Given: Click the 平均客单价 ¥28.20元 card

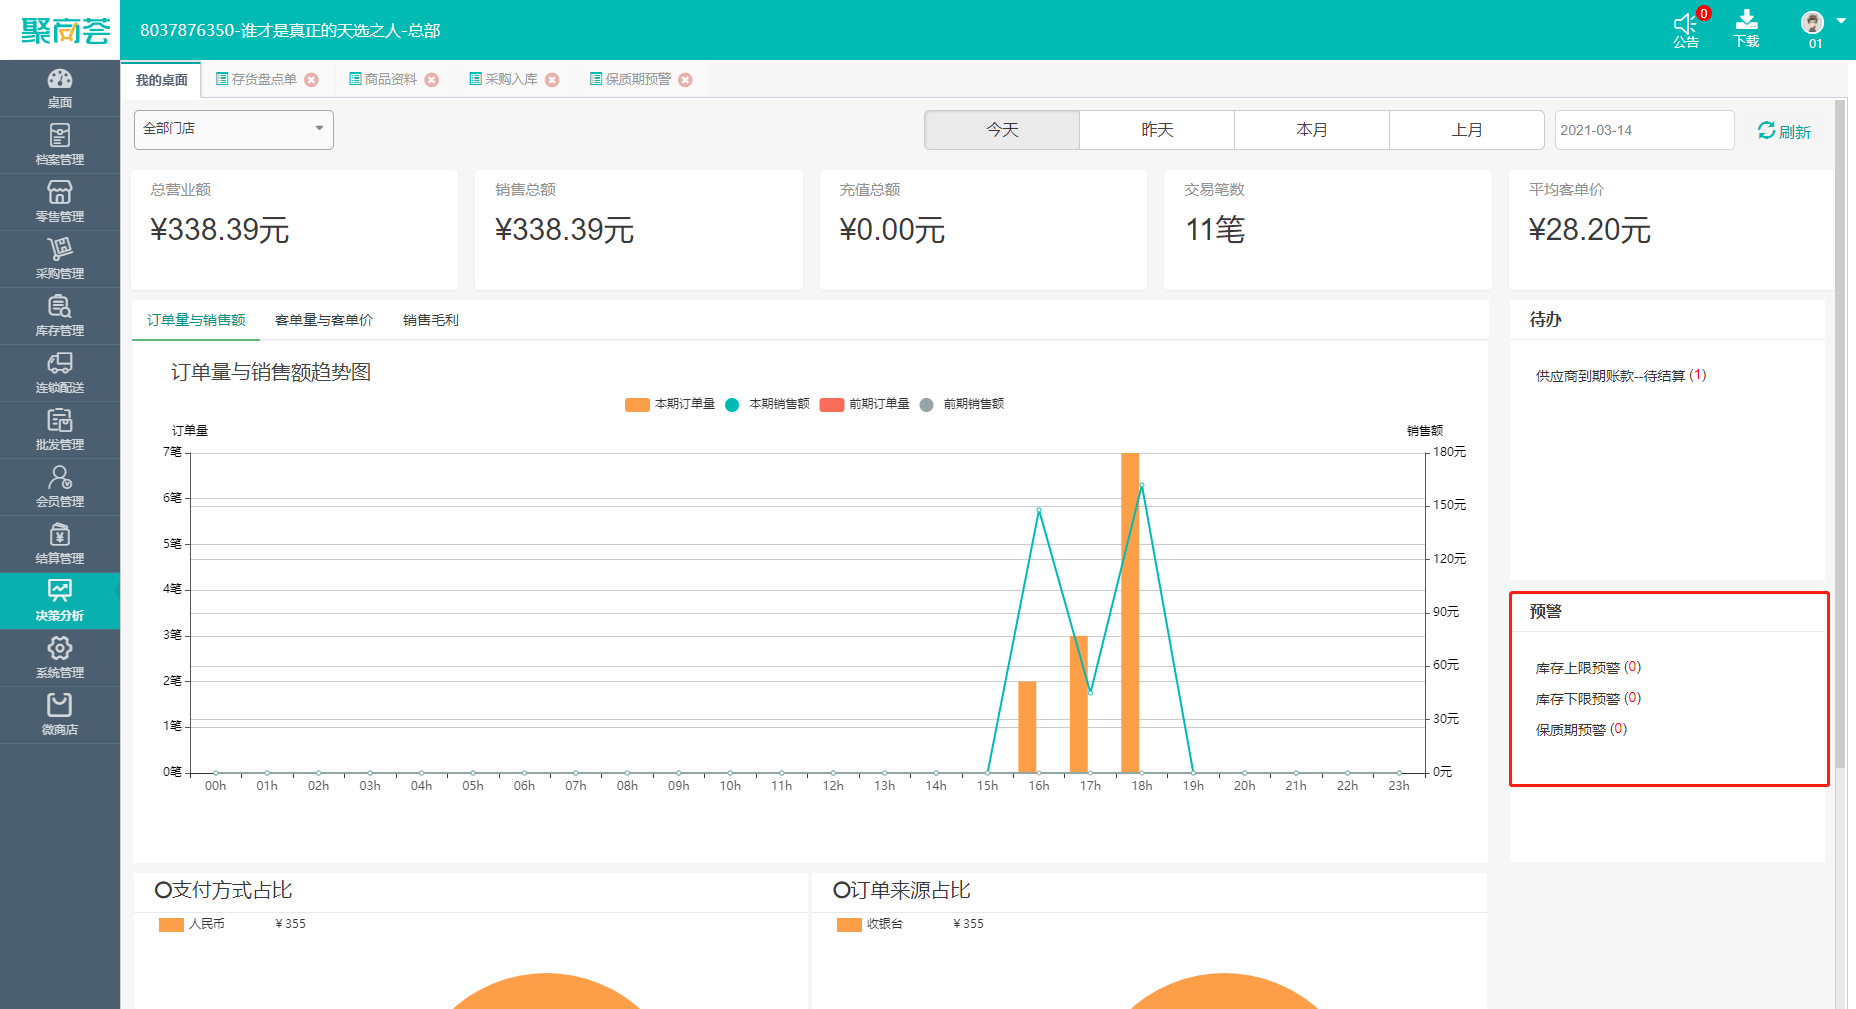Looking at the screenshot, I should pos(1671,230).
